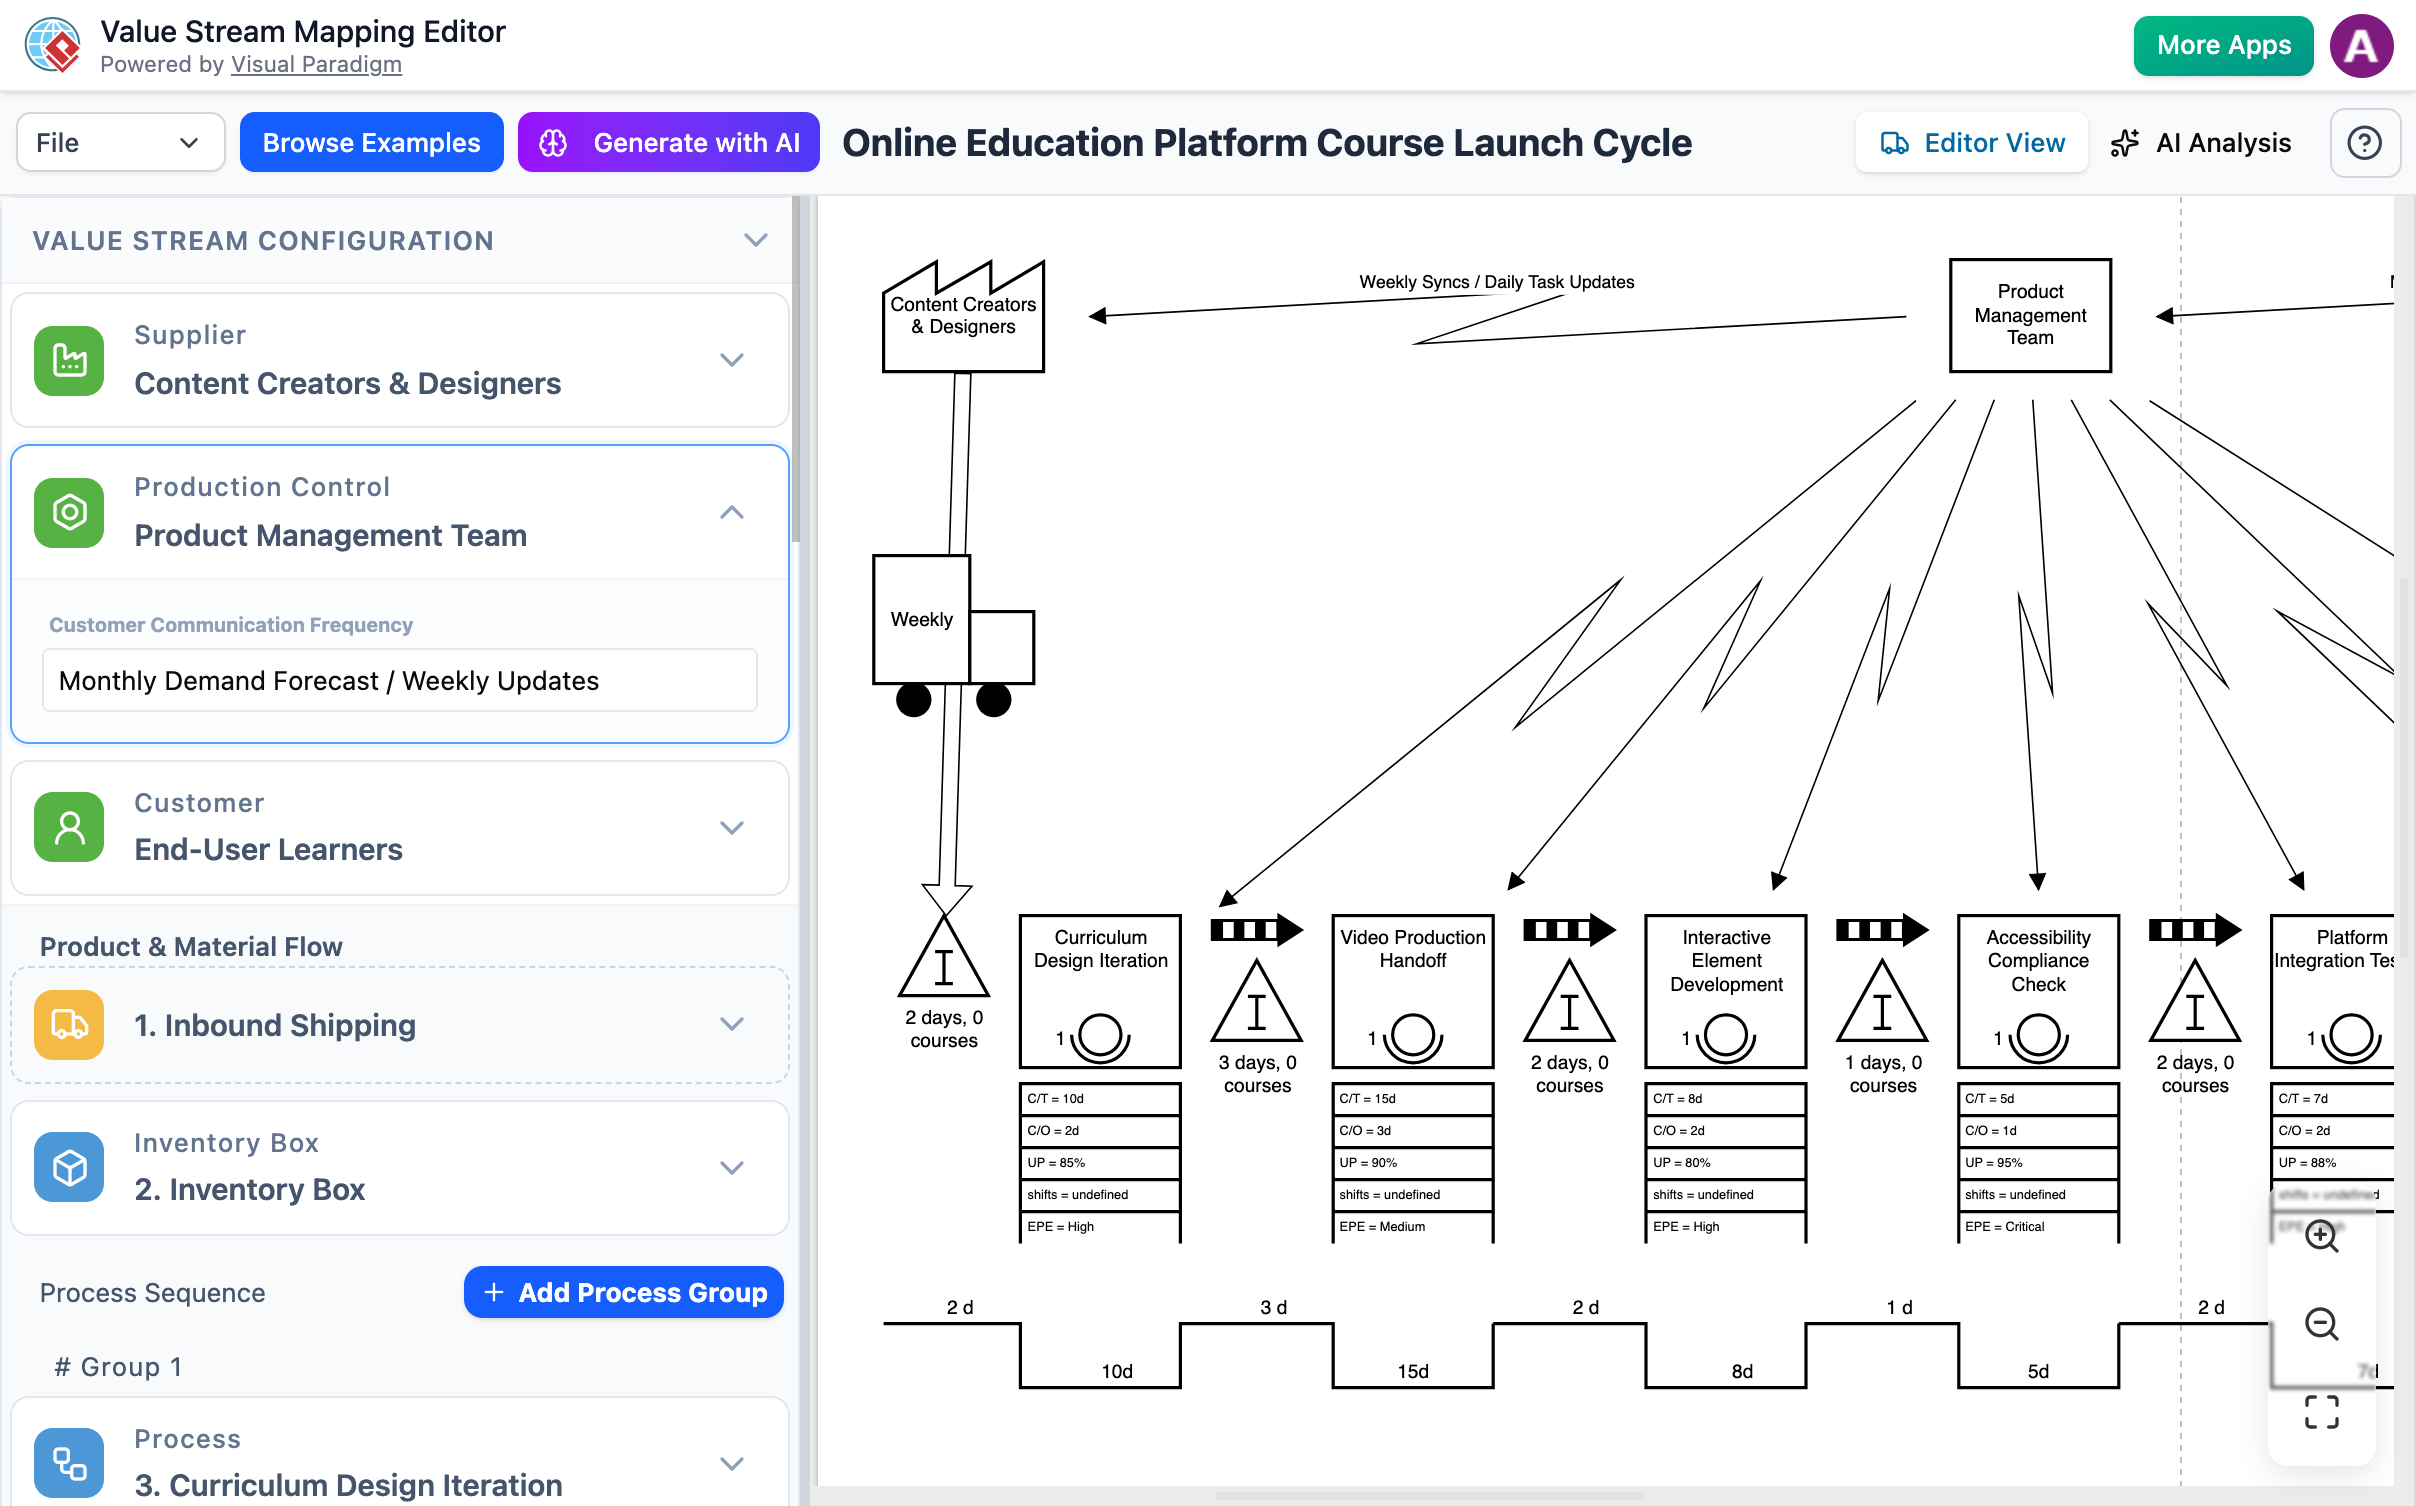
Task: Click the fit-to-screen icon
Action: [2321, 1412]
